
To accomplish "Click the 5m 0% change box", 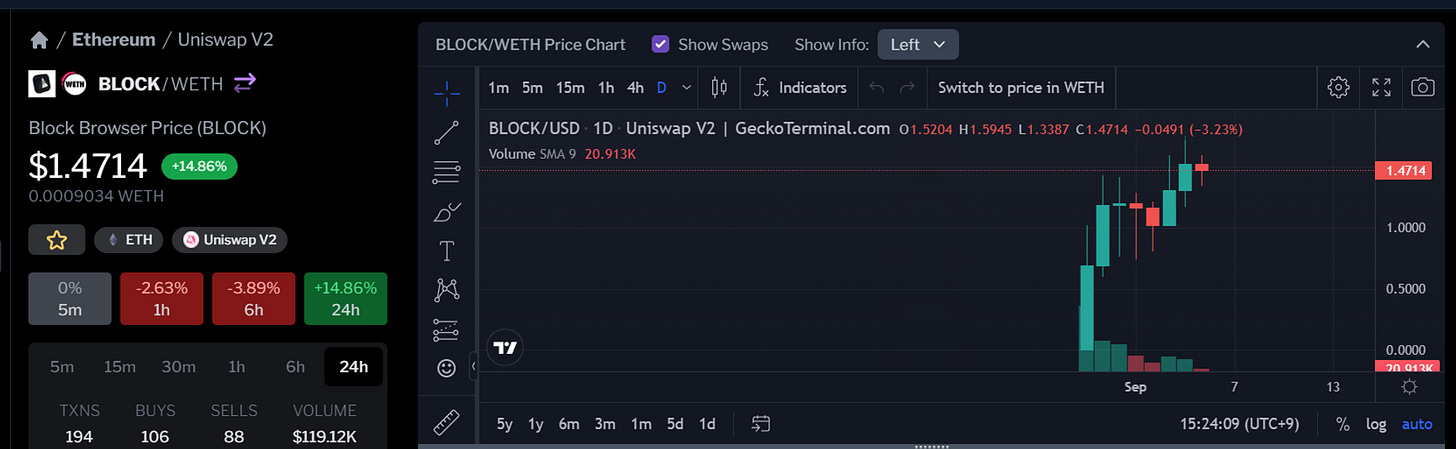I will coord(70,298).
